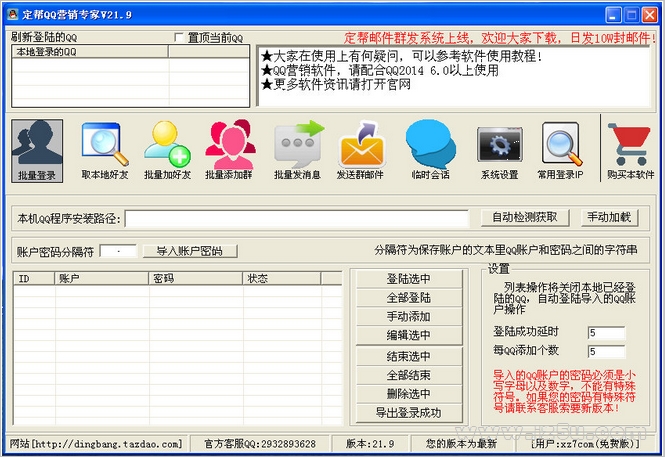This screenshot has height=457, width=665.
Task: Open the 发送群邮件 envelope icon
Action: [x=360, y=151]
